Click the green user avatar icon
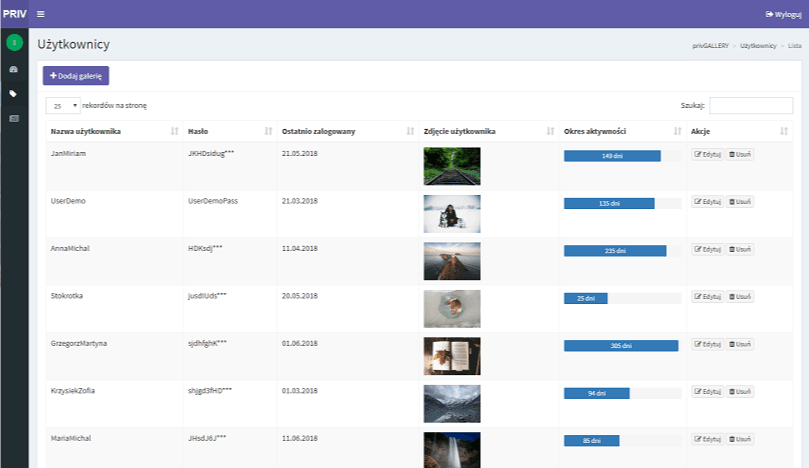 click(14, 42)
